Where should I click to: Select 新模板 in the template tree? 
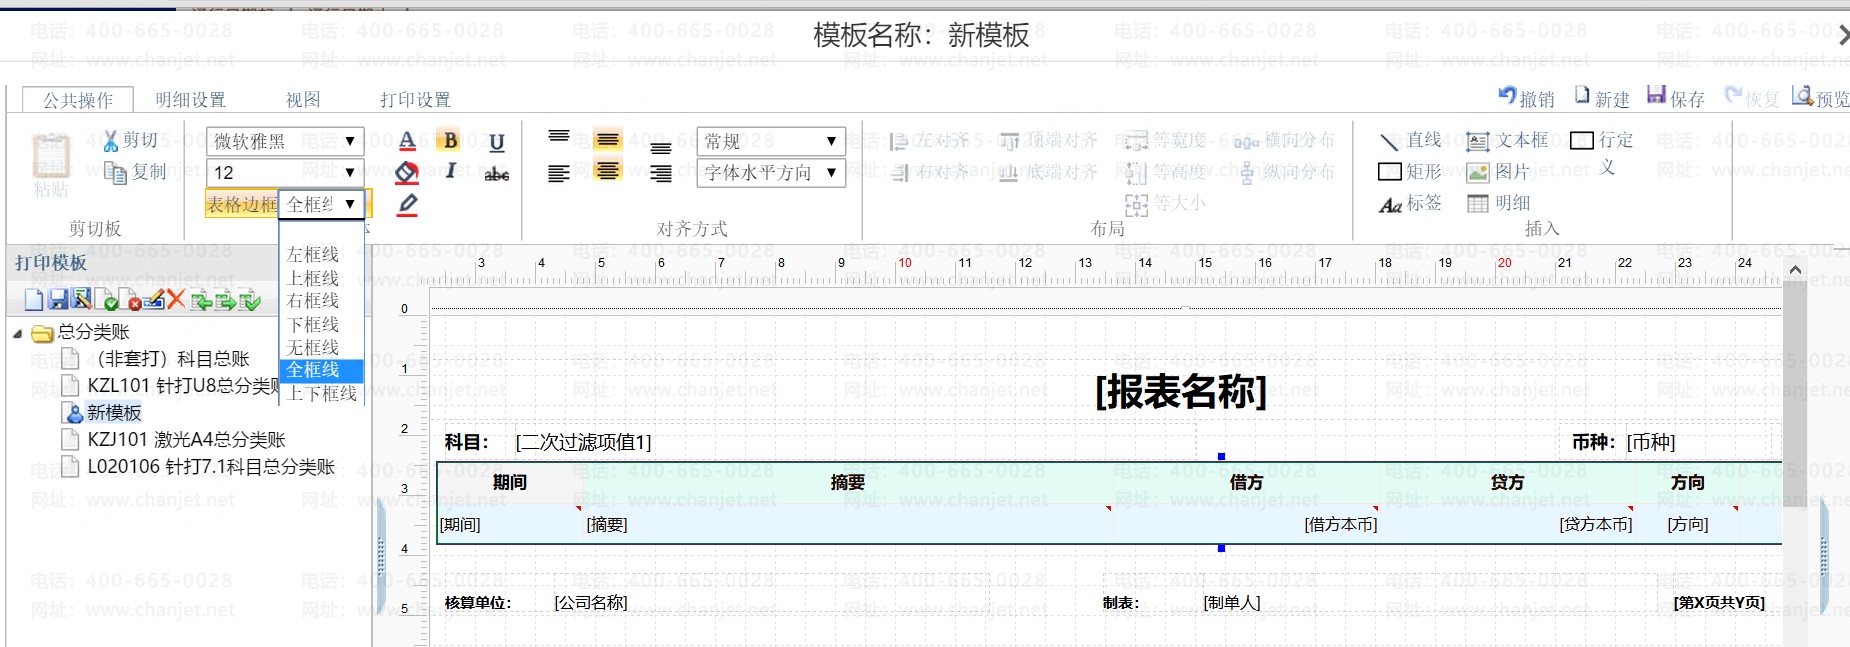pyautogui.click(x=114, y=412)
